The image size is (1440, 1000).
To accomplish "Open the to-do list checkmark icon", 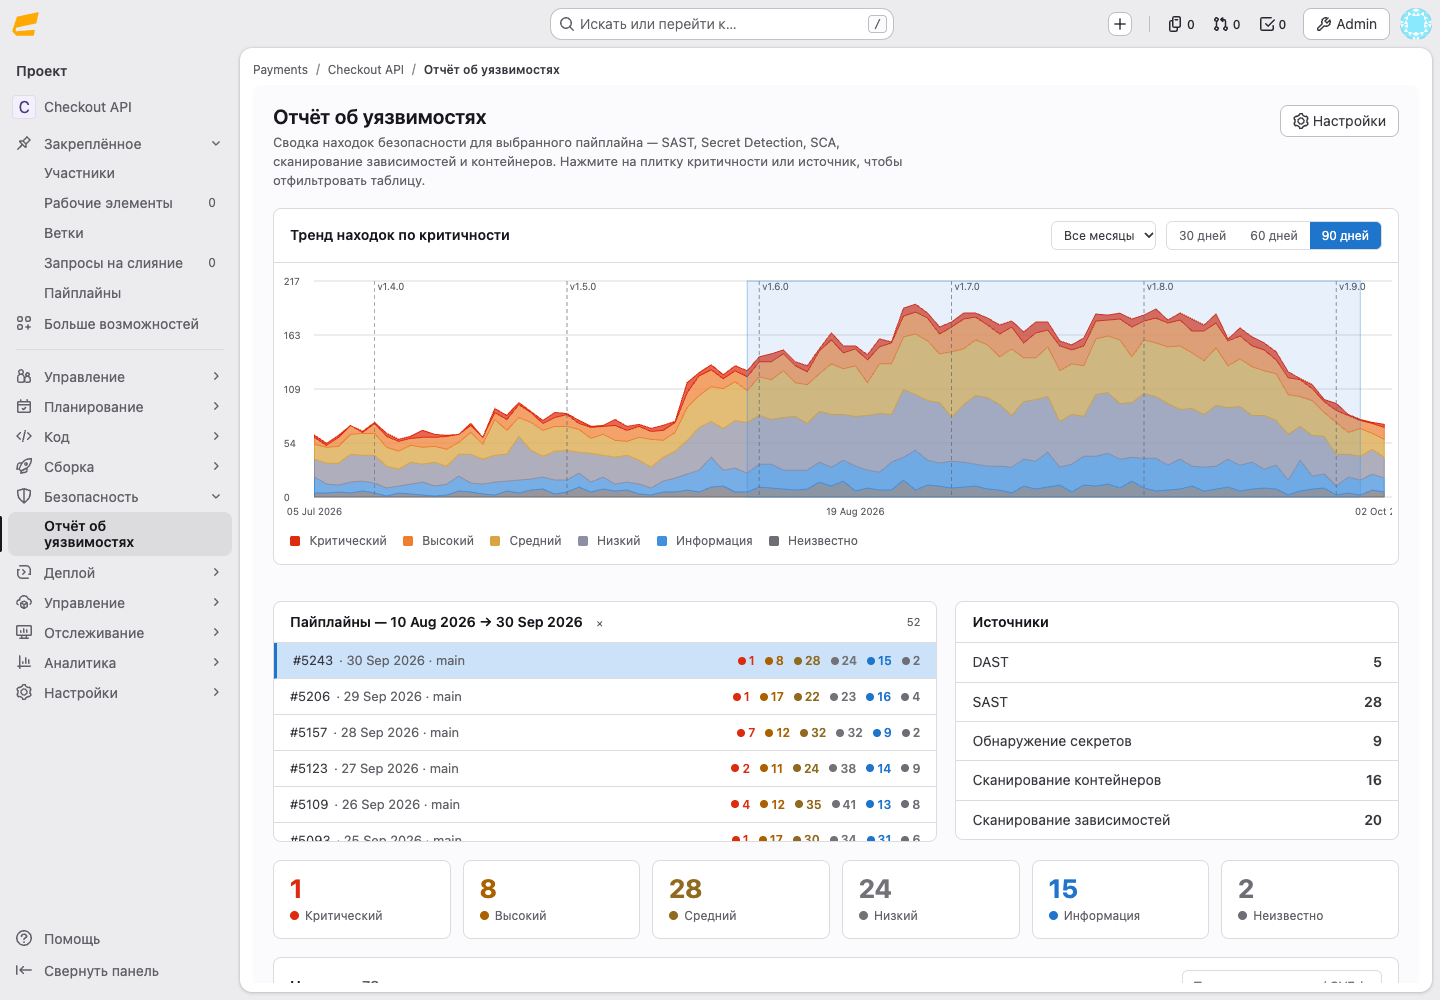I will click(x=1272, y=24).
